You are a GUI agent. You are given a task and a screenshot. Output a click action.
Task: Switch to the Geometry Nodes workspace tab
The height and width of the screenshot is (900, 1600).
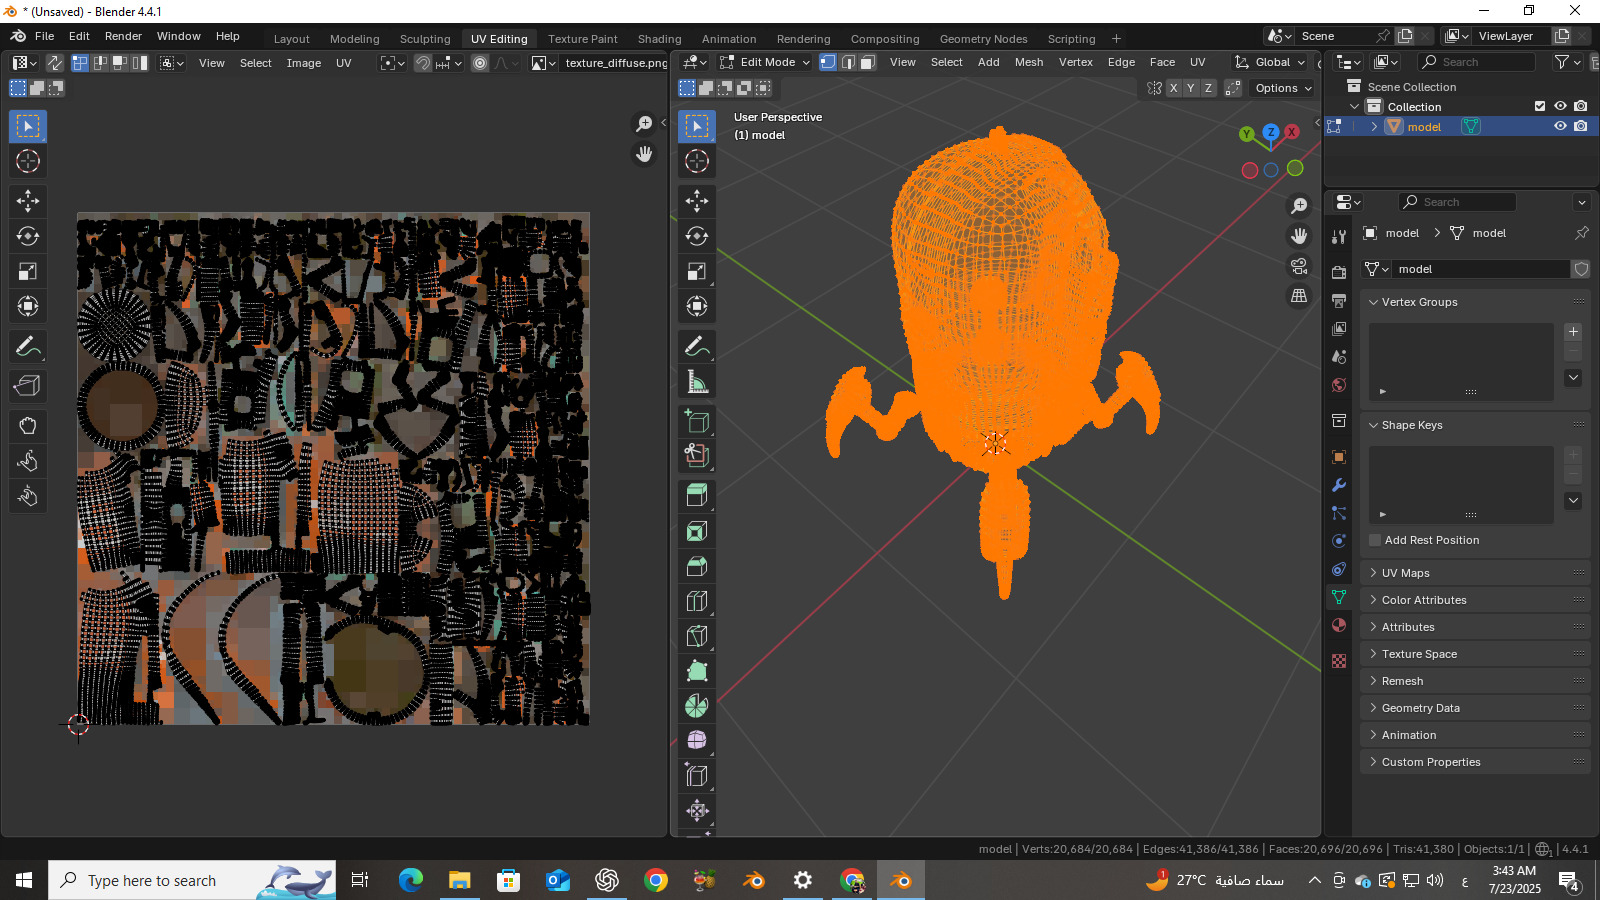[983, 39]
